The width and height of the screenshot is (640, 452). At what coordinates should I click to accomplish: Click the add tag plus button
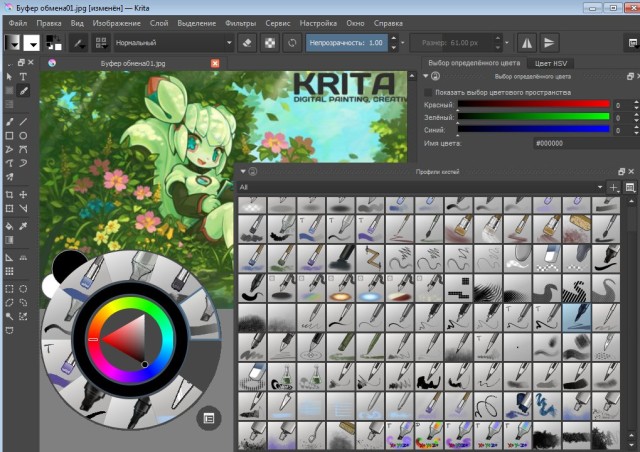[613, 187]
